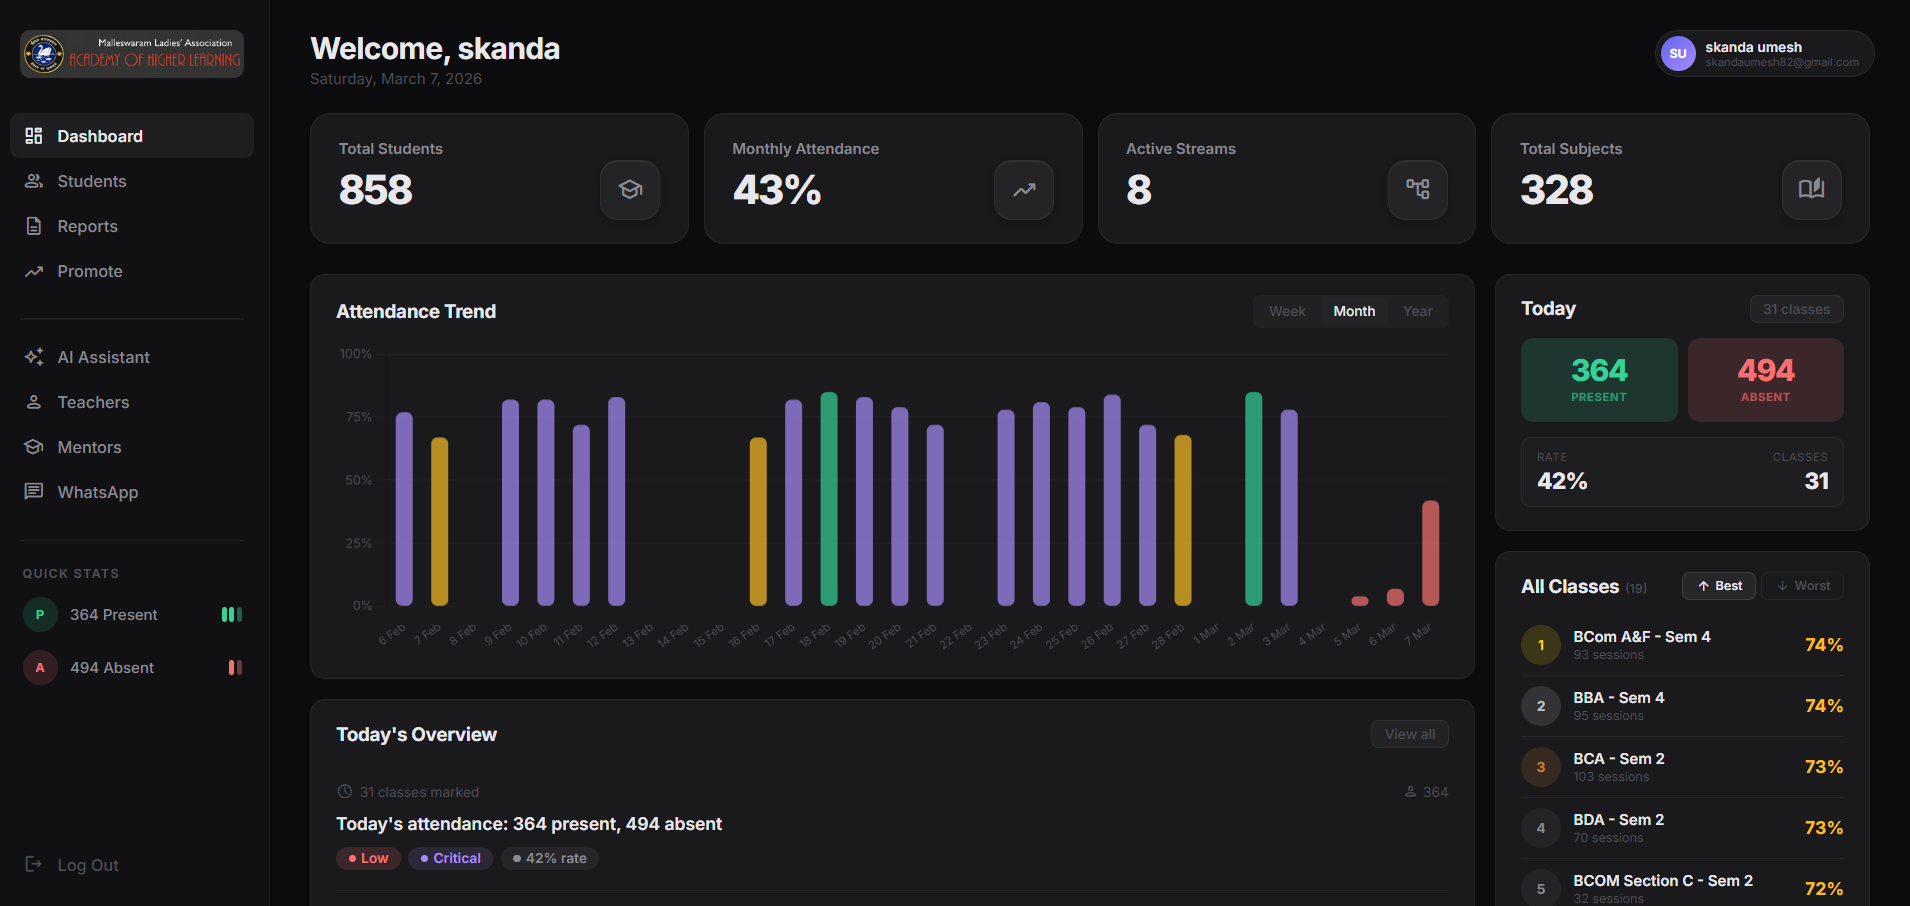The width and height of the screenshot is (1910, 906).
Task: Click the Total Subjects book icon
Action: click(1811, 190)
